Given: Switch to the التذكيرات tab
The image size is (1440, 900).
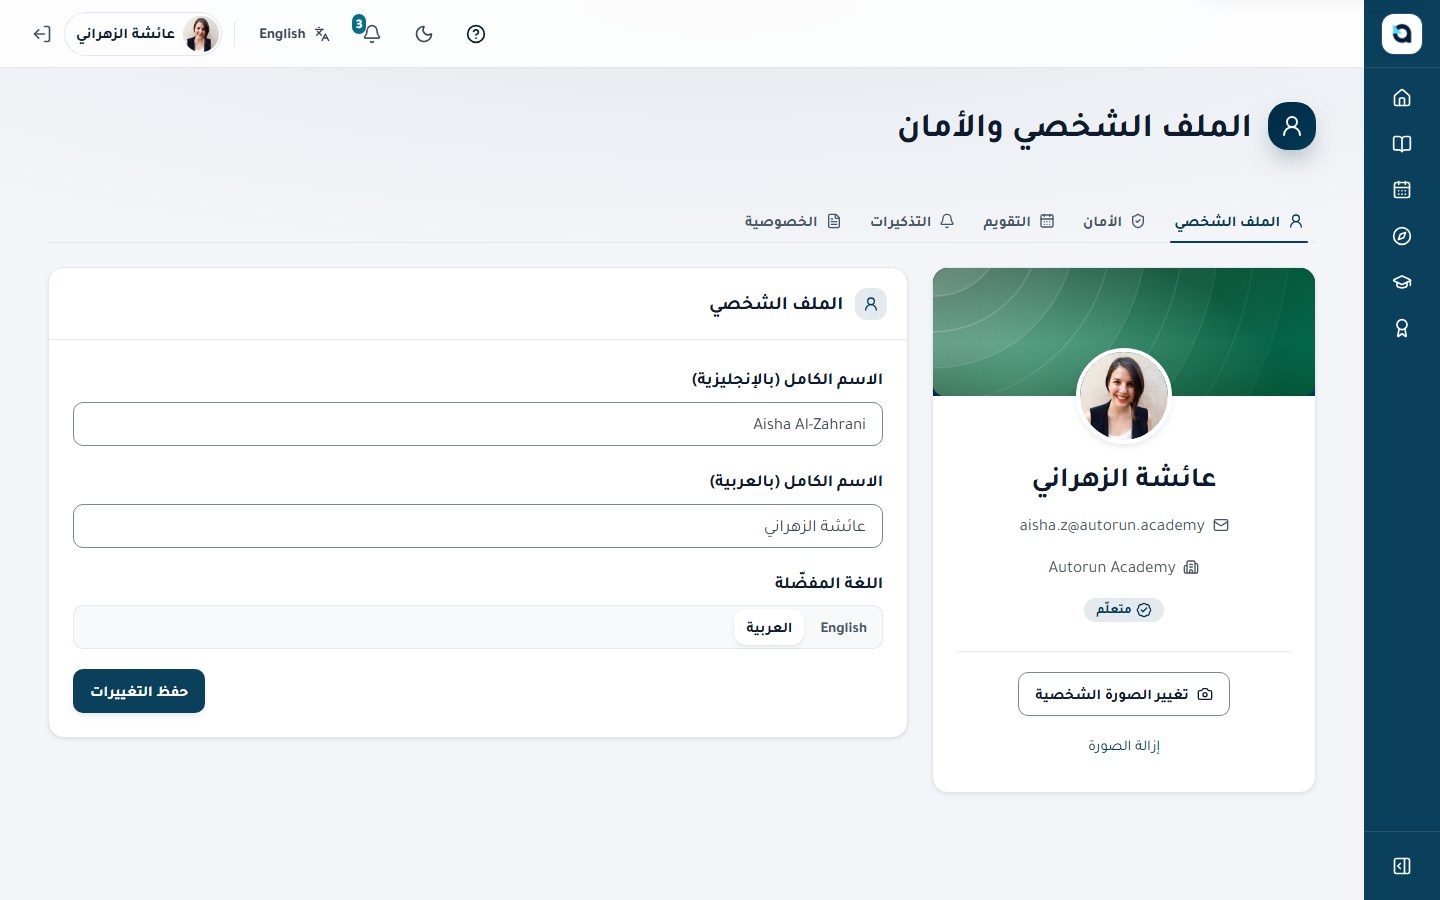Looking at the screenshot, I should [x=912, y=221].
